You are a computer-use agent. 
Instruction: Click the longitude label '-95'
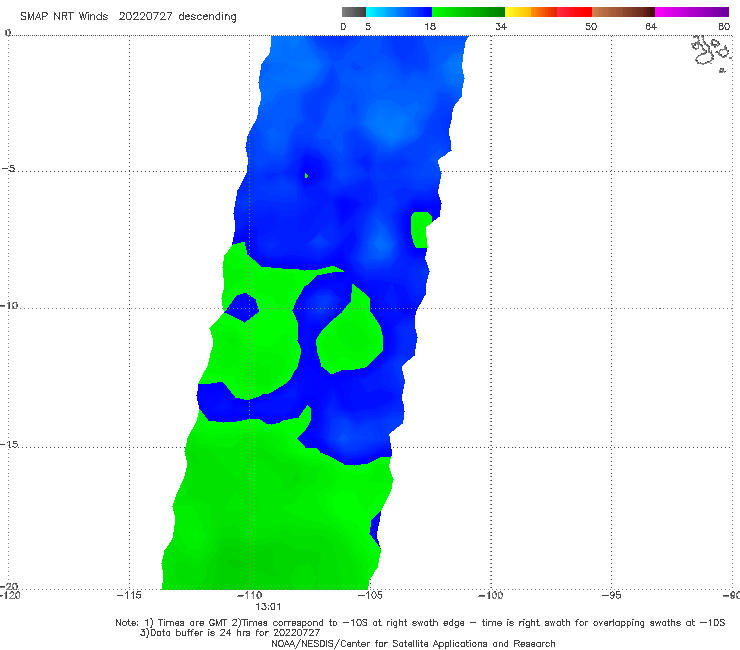(x=611, y=595)
